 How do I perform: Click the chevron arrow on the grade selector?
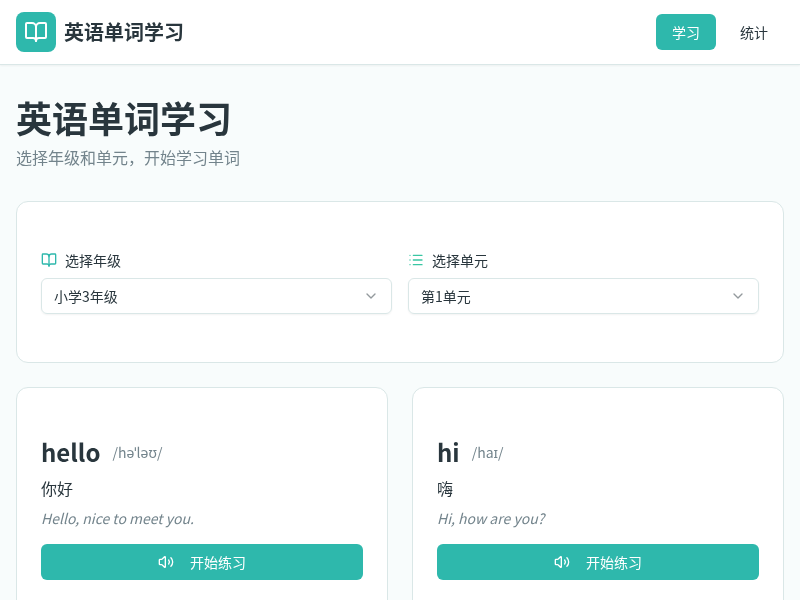370,296
